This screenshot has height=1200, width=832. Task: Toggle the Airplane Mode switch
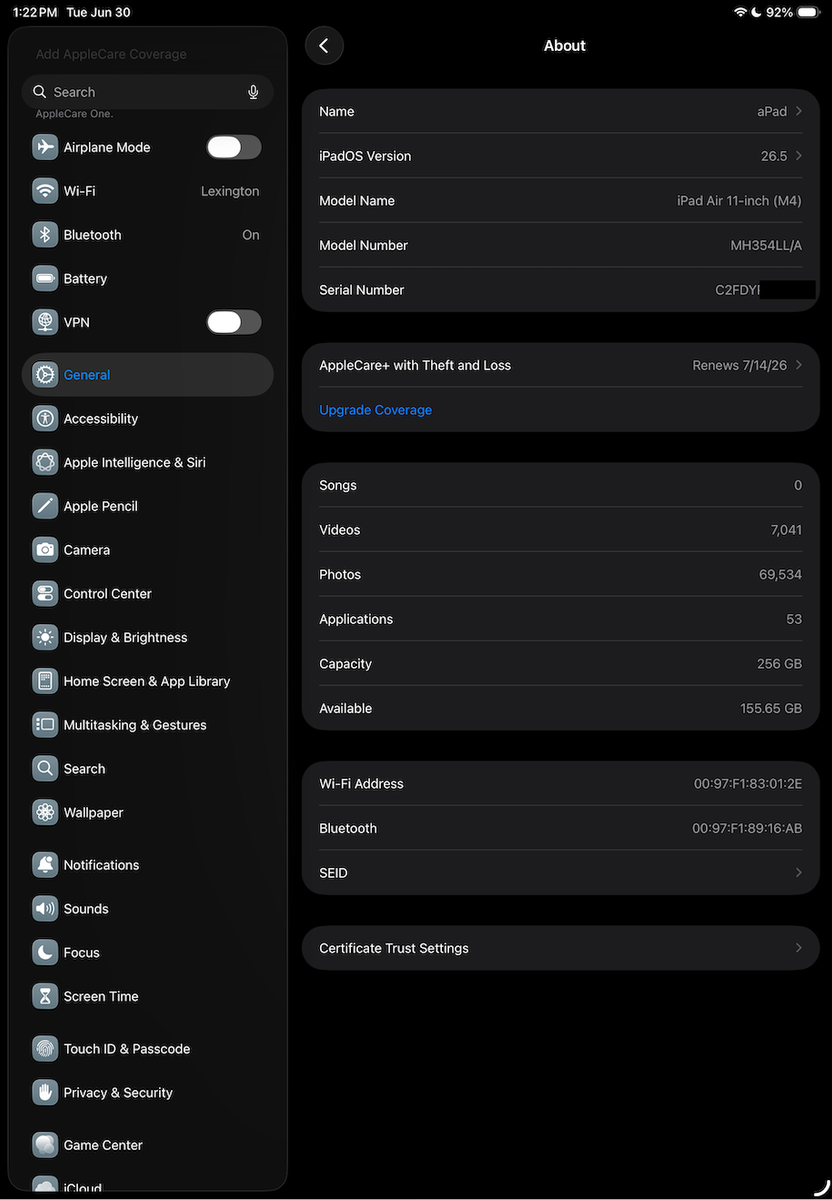234,147
